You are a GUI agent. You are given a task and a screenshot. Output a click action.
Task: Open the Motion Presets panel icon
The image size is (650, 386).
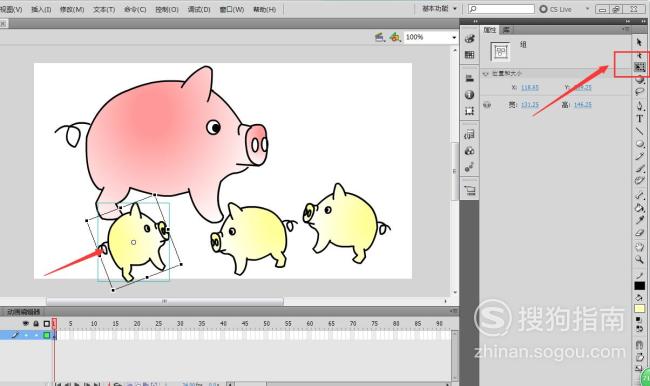pyautogui.click(x=469, y=167)
